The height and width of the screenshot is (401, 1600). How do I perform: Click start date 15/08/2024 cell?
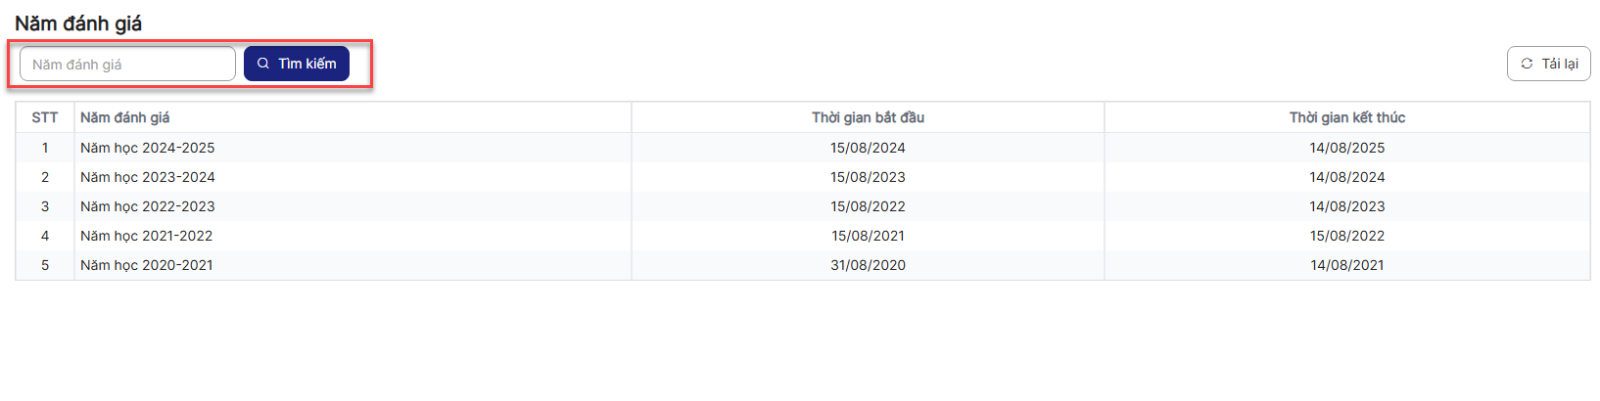pos(868,148)
